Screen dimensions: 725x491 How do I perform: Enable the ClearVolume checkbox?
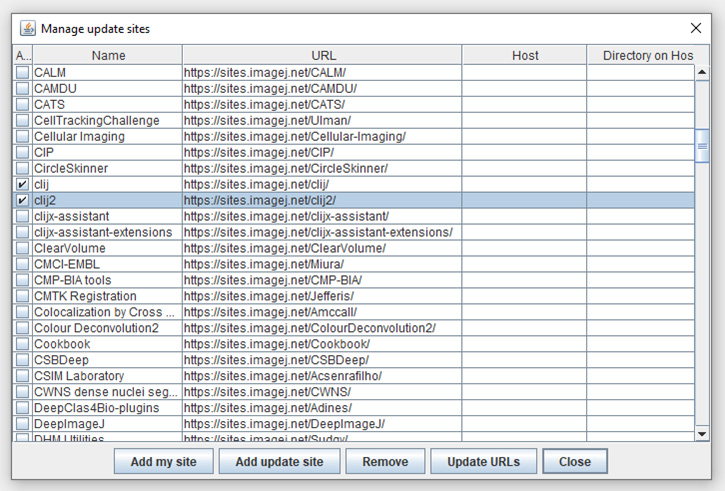pyautogui.click(x=22, y=248)
